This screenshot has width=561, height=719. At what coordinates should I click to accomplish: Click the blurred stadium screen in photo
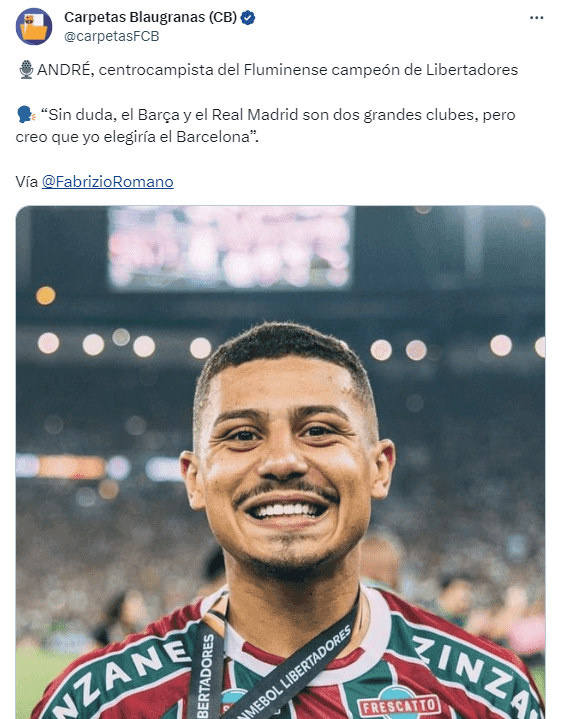[x=231, y=248]
